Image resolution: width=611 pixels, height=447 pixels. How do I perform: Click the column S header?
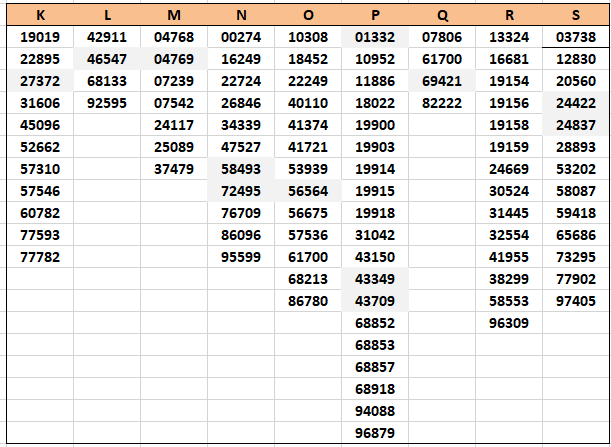coord(576,15)
